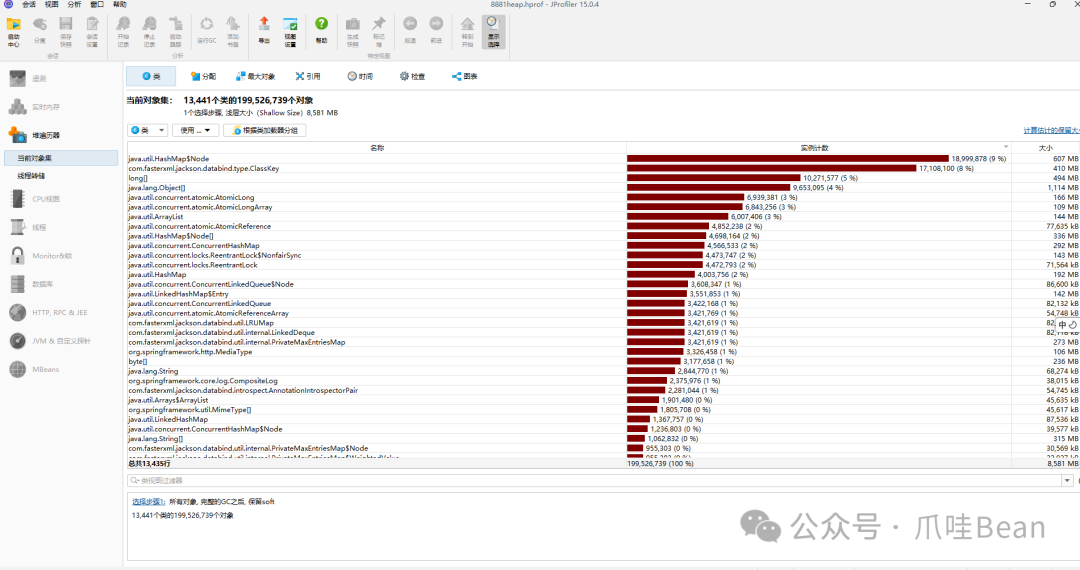Open the 会话 menu in menu bar
1080x570 pixels.
[29, 4]
